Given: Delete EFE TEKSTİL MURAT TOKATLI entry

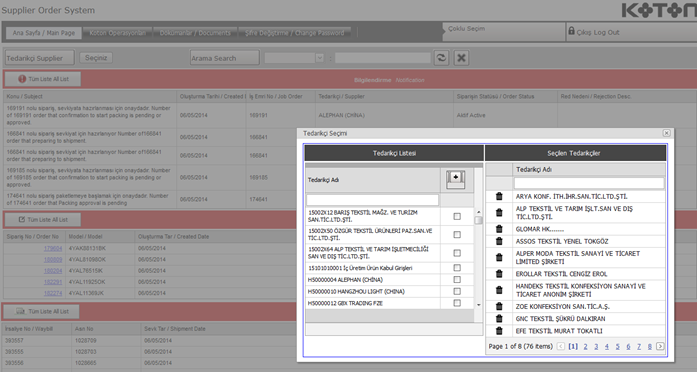Looking at the screenshot, I should pyautogui.click(x=499, y=331).
